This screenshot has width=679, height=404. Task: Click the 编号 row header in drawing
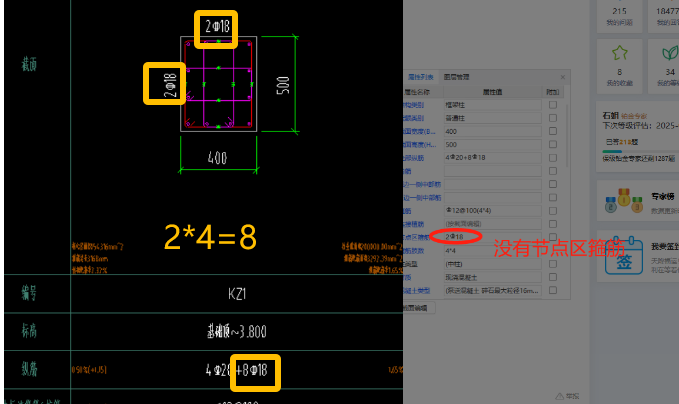click(x=29, y=293)
